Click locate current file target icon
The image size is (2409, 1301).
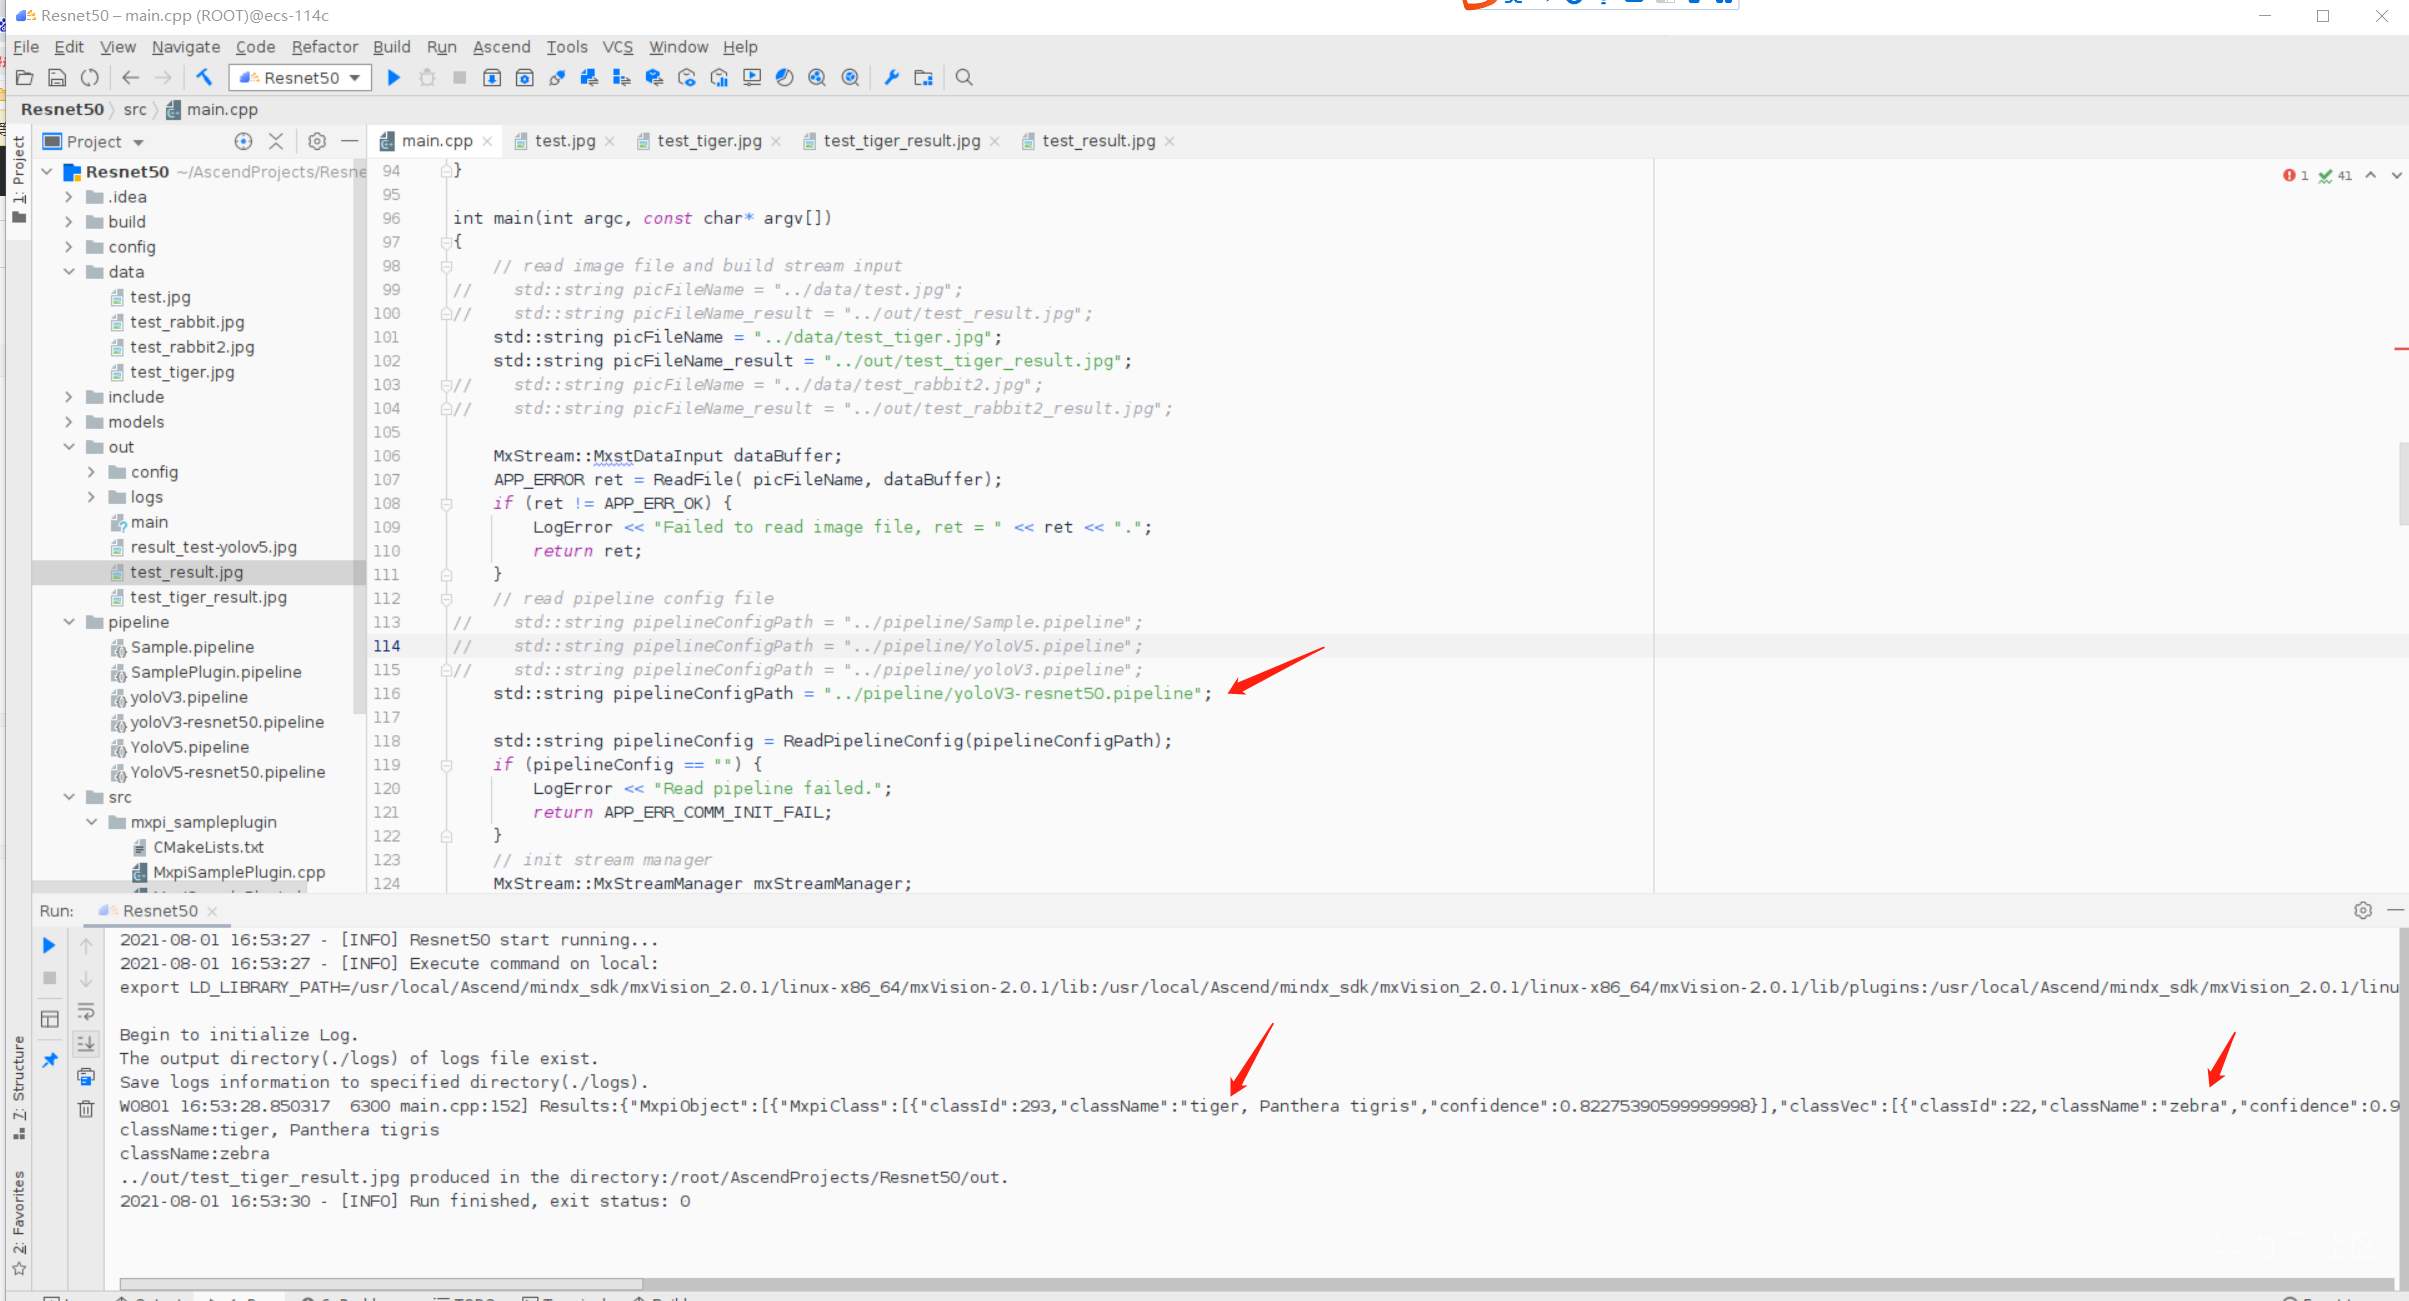243,141
